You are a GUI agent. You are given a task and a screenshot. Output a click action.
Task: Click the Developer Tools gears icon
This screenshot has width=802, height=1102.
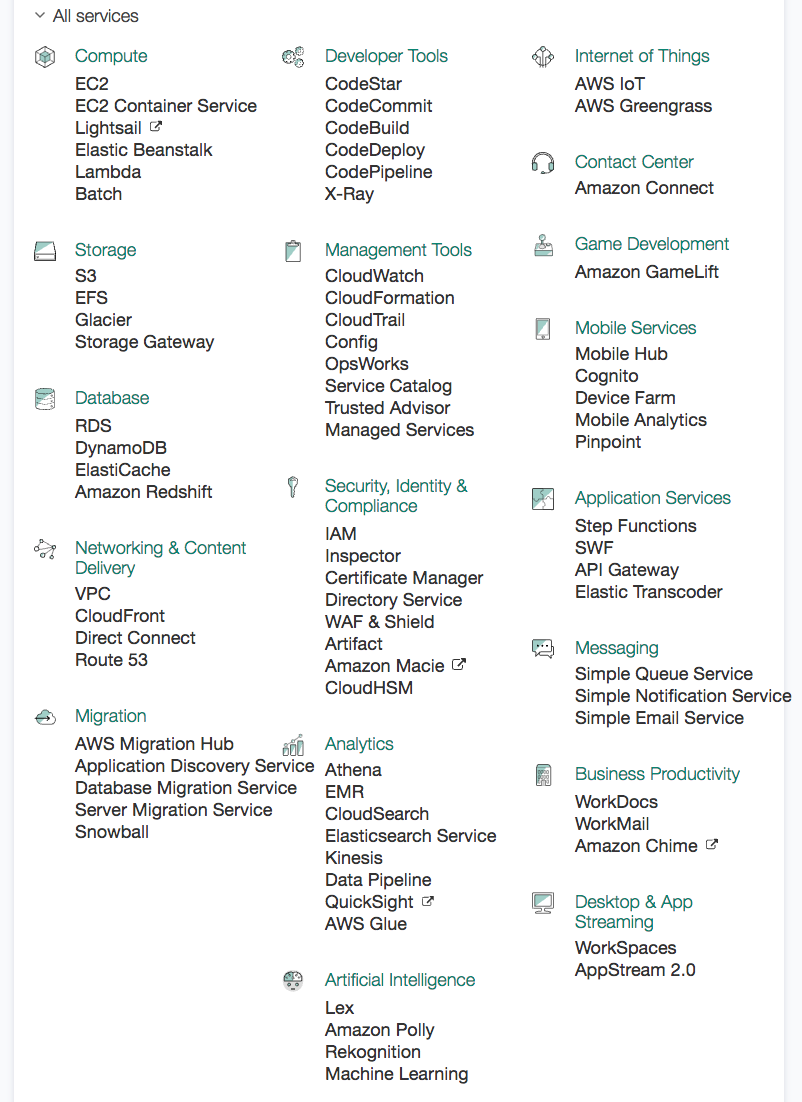293,57
